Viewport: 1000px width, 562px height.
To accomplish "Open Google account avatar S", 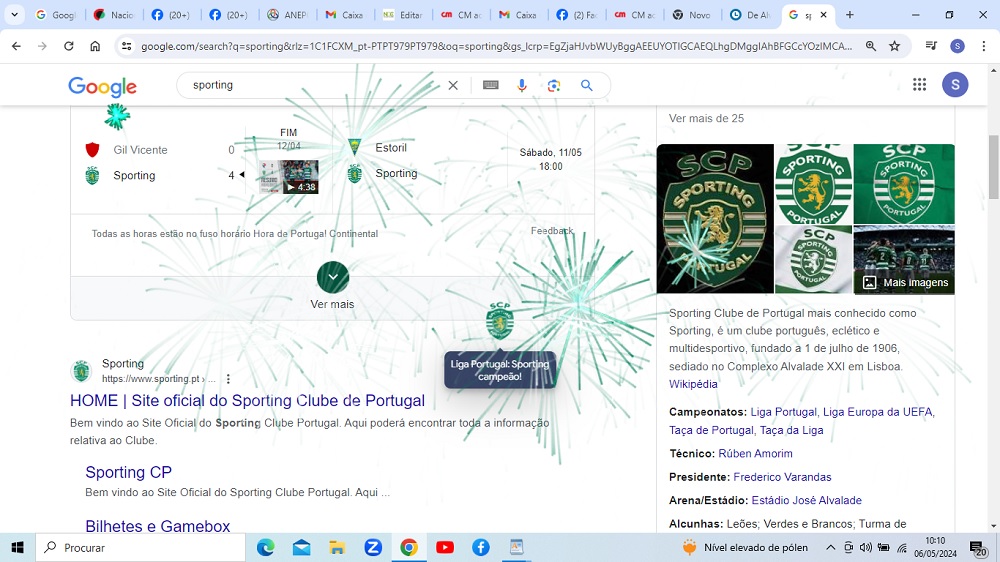I will (x=955, y=84).
